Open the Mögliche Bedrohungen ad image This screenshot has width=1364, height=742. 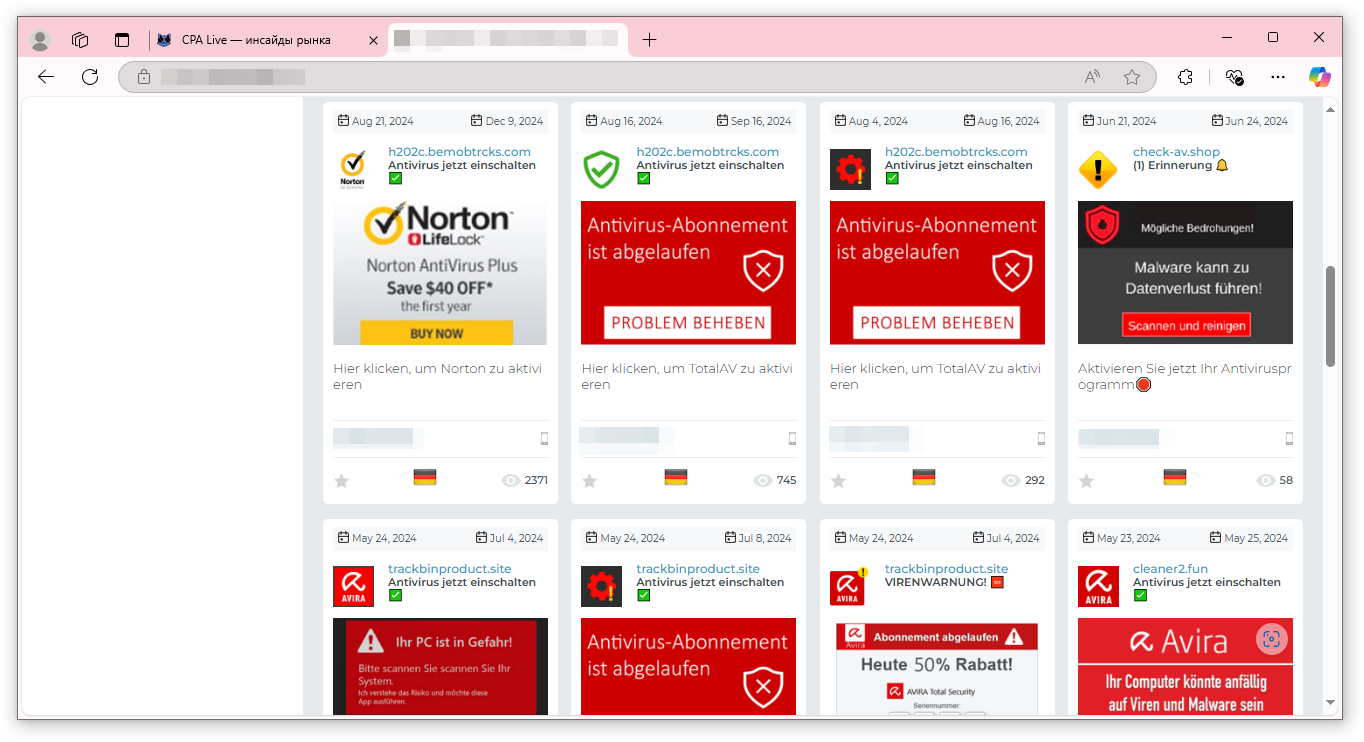coord(1185,273)
